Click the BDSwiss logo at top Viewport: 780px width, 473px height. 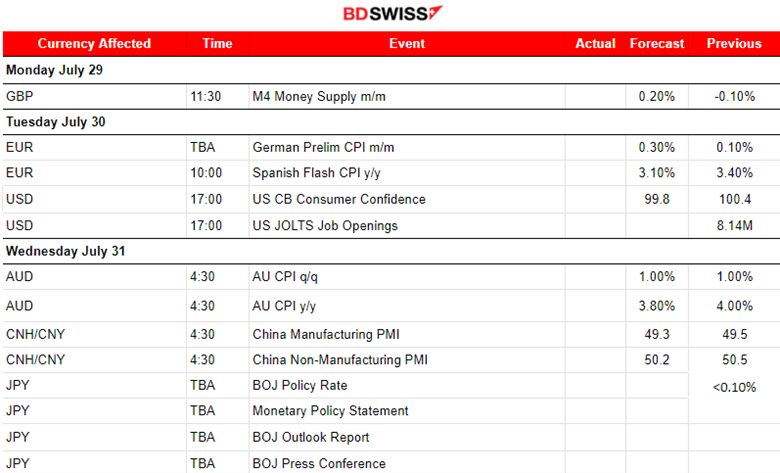point(391,14)
